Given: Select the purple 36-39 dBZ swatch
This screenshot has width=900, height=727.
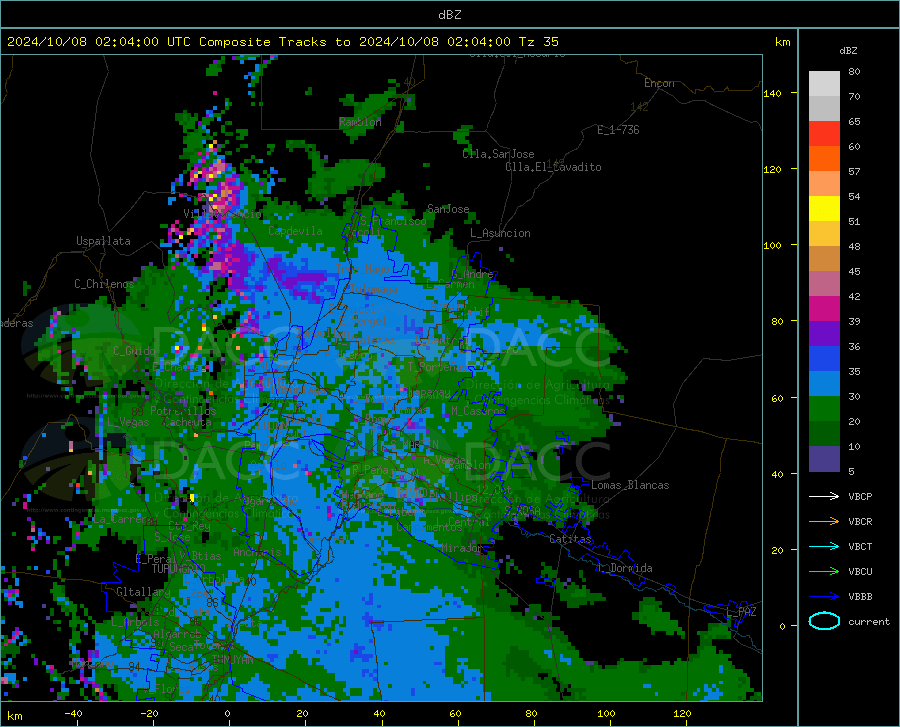Looking at the screenshot, I should click(x=824, y=334).
